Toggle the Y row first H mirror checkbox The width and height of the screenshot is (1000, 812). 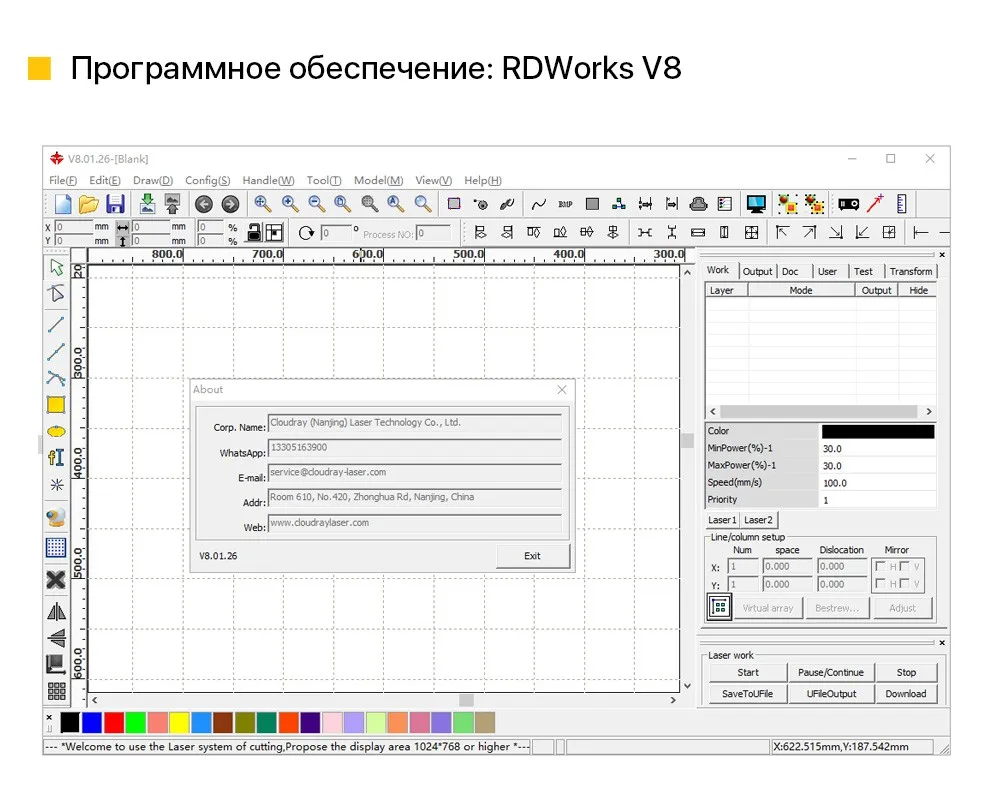880,583
